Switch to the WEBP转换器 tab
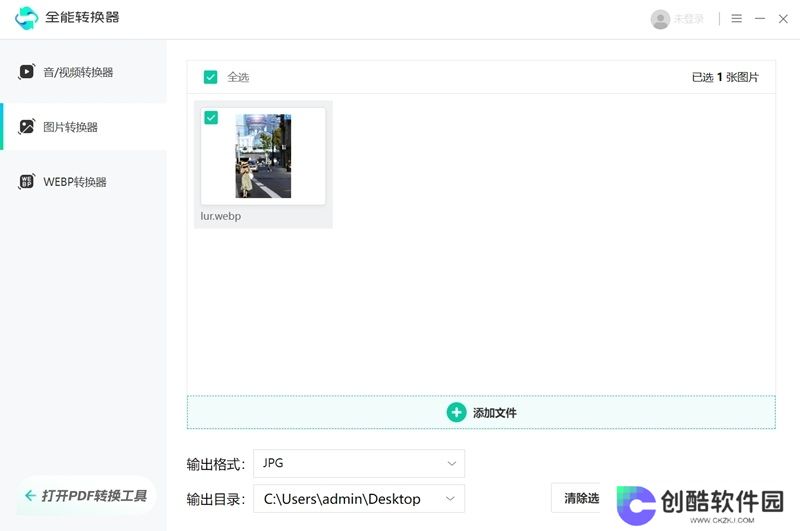This screenshot has height=531, width=800. [x=83, y=182]
